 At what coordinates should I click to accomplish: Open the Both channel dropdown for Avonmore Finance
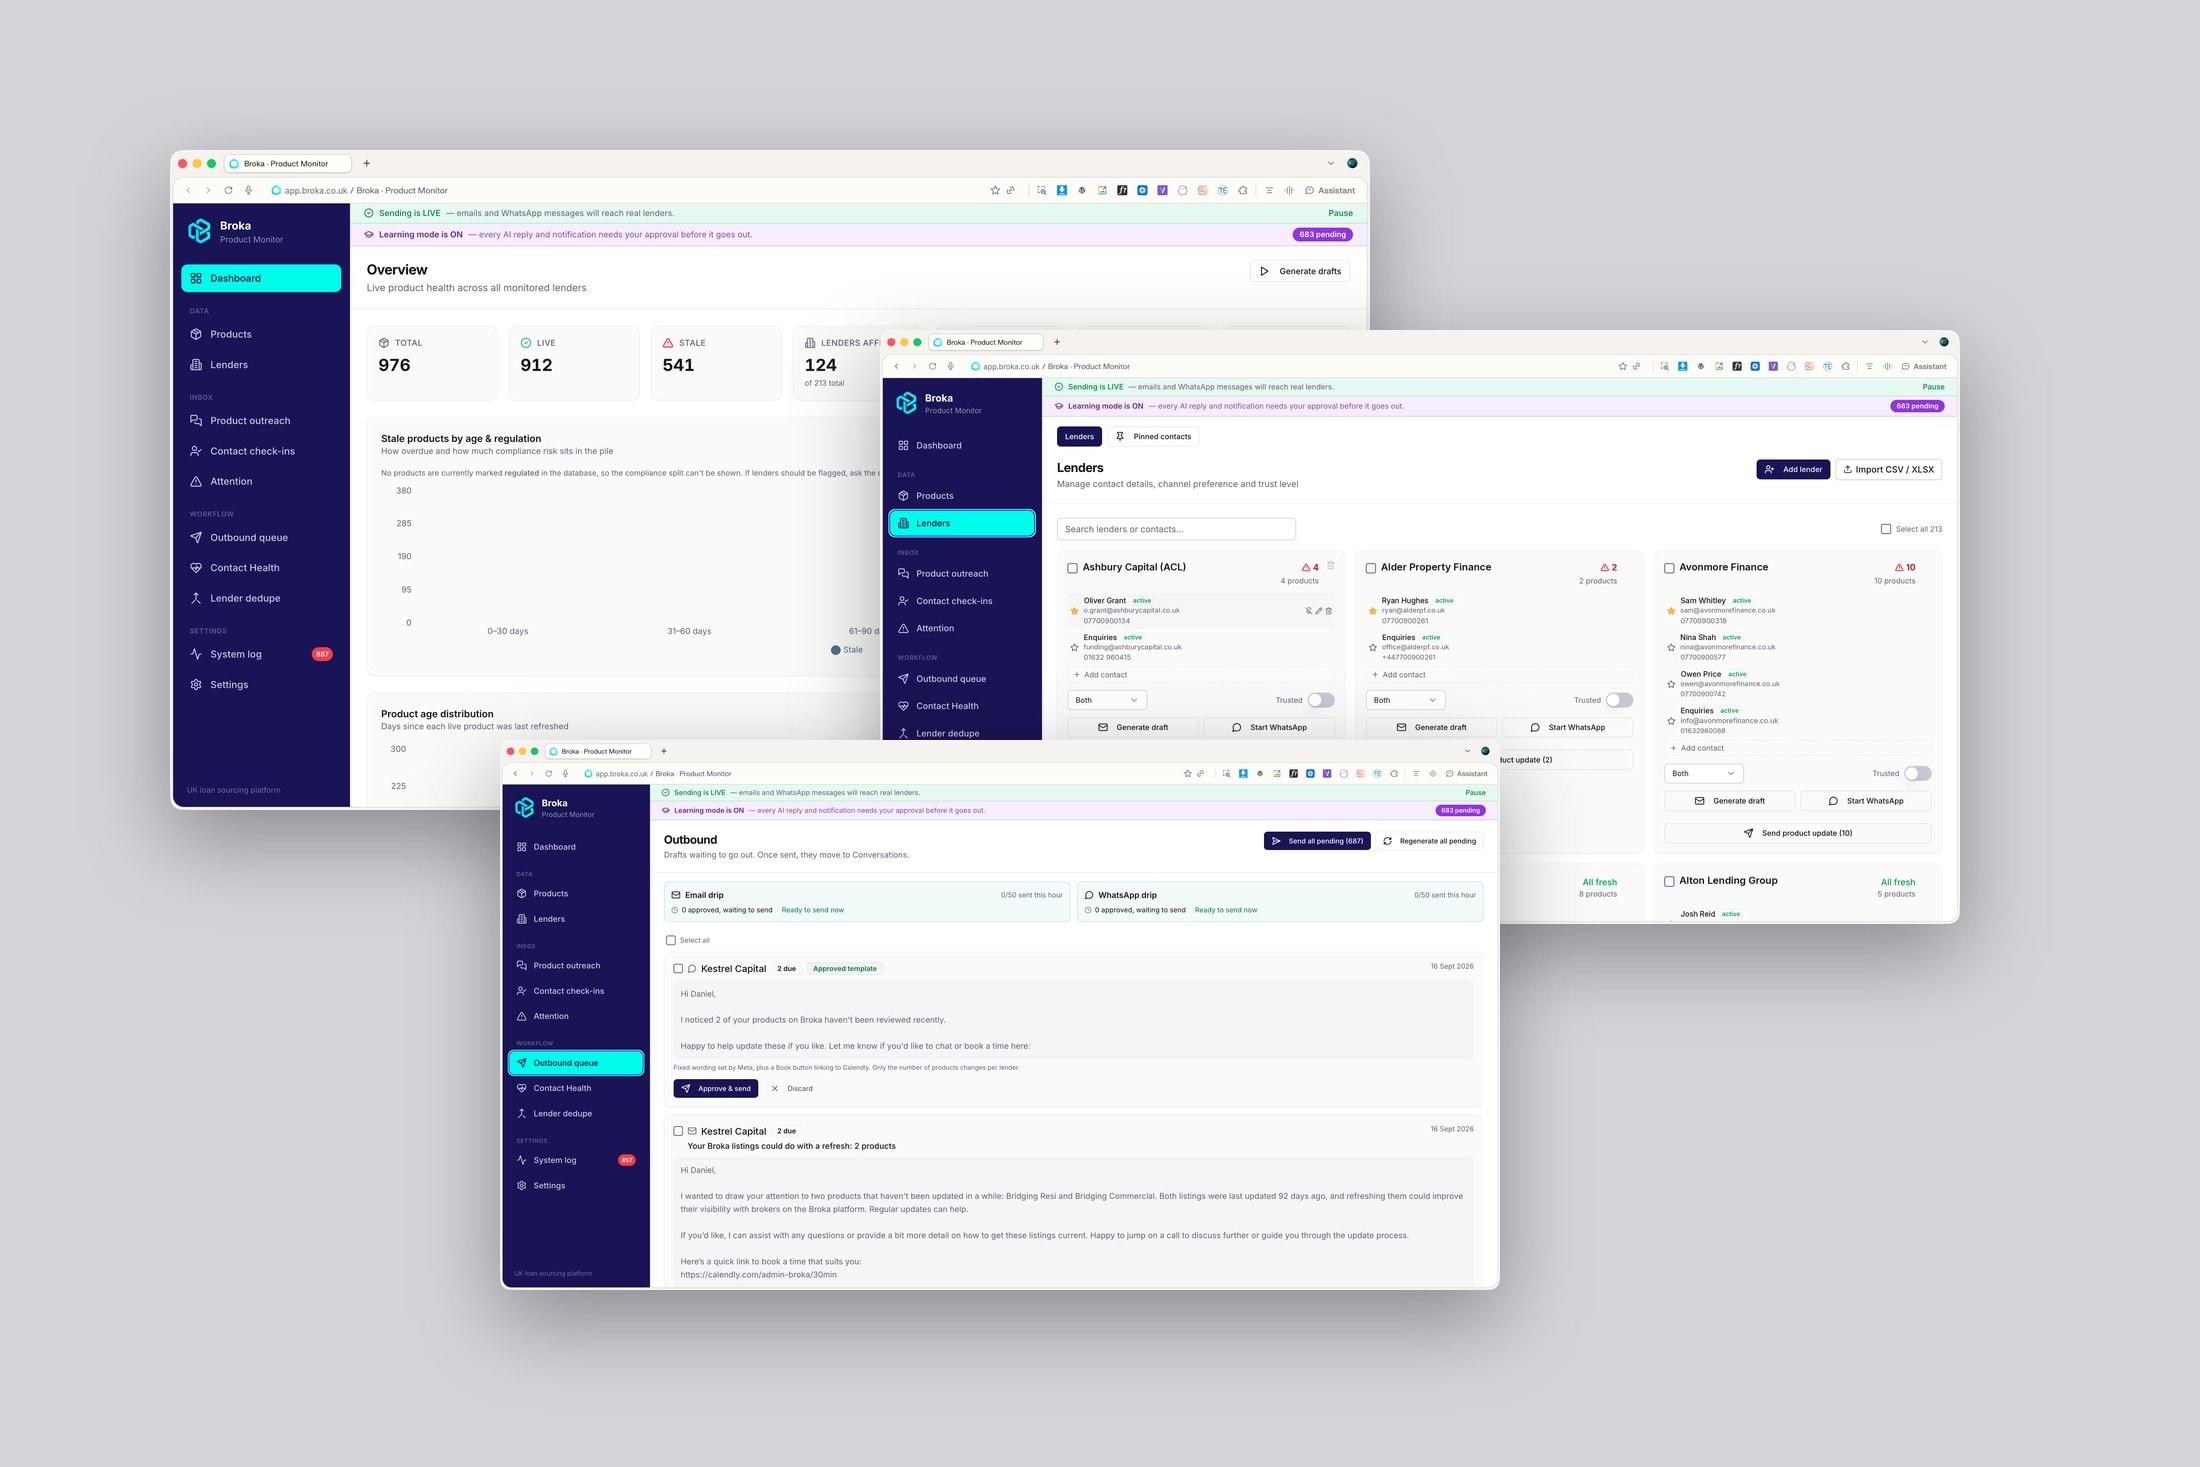pos(1703,773)
